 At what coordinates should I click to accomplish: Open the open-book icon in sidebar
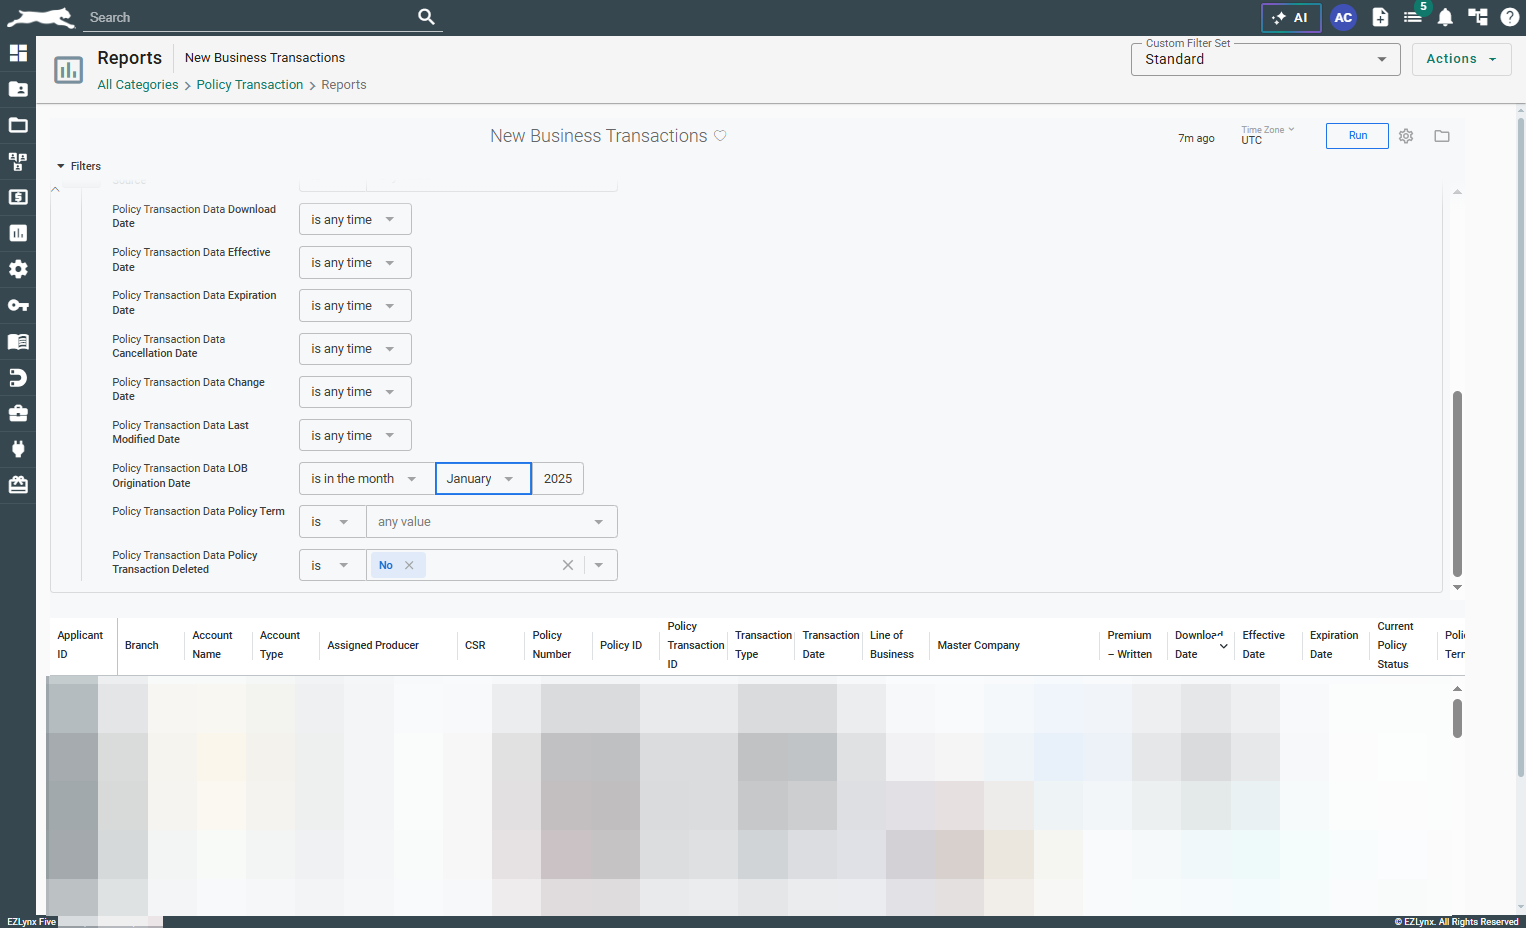[18, 341]
